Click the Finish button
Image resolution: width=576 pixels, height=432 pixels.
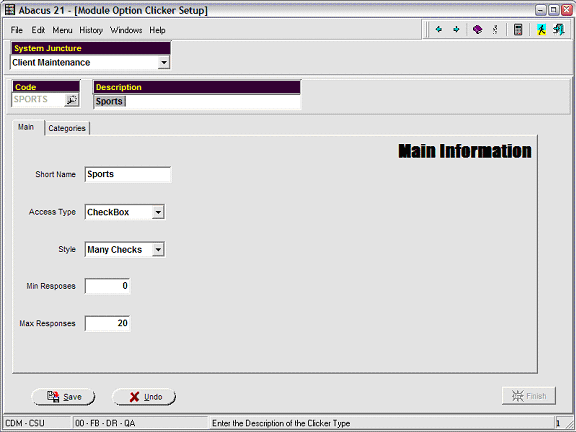point(529,396)
